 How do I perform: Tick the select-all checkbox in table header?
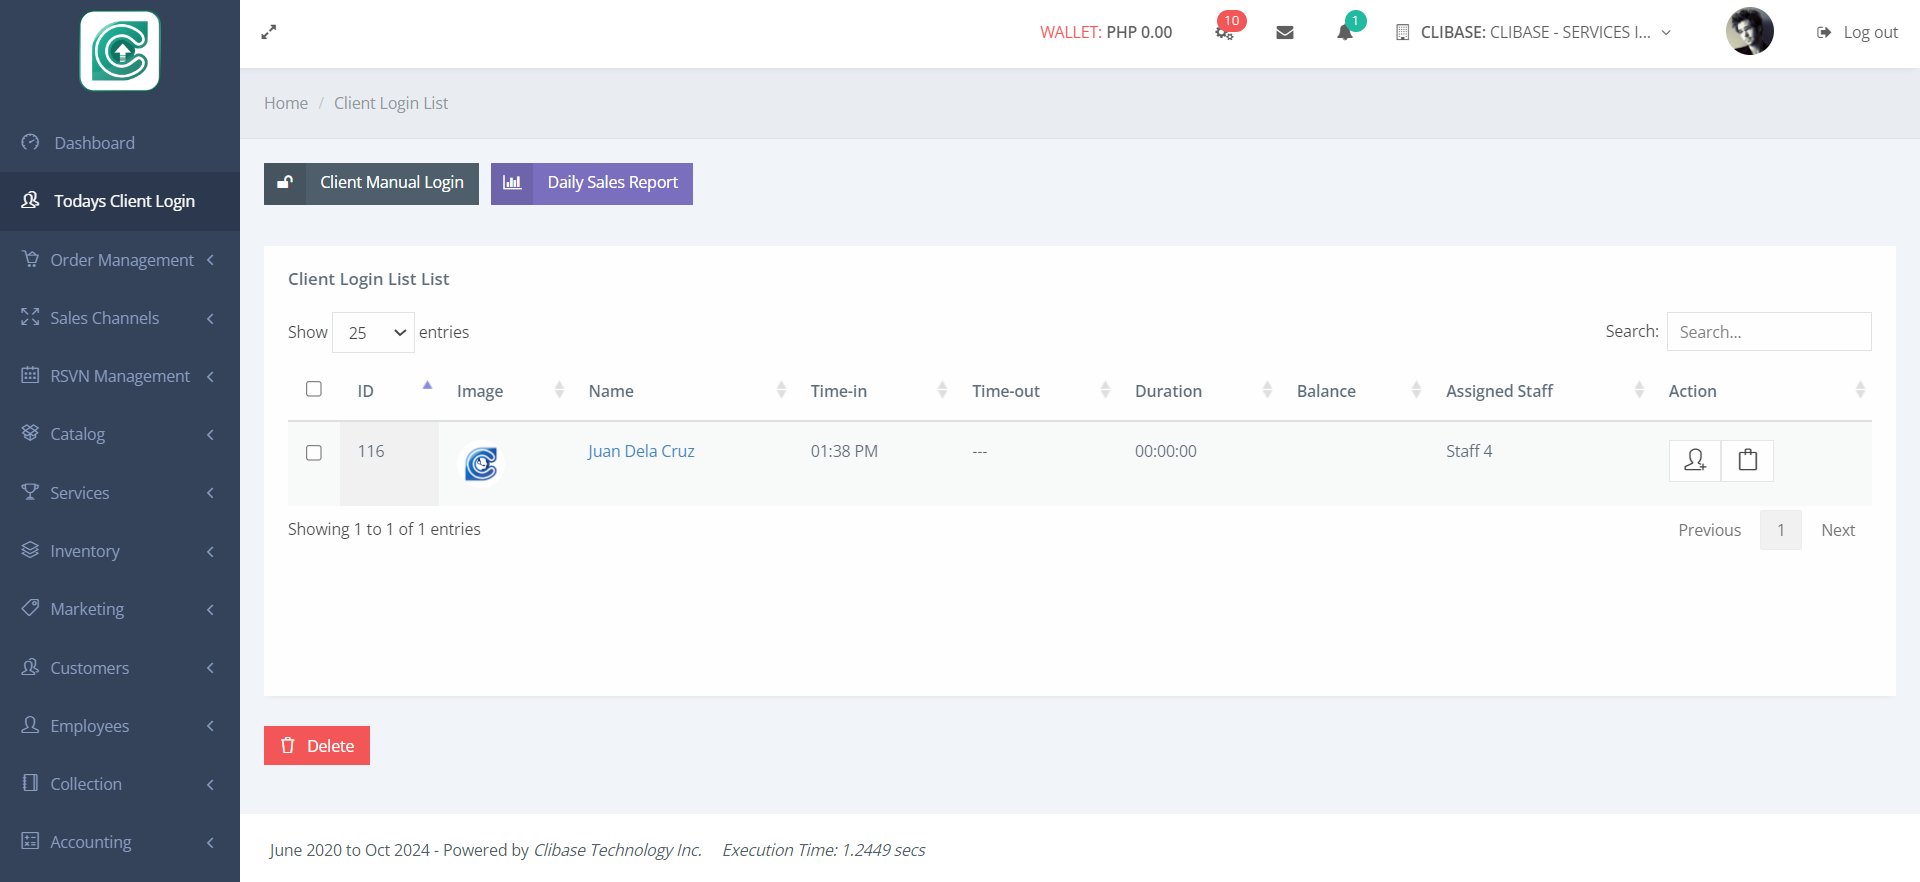click(x=314, y=389)
